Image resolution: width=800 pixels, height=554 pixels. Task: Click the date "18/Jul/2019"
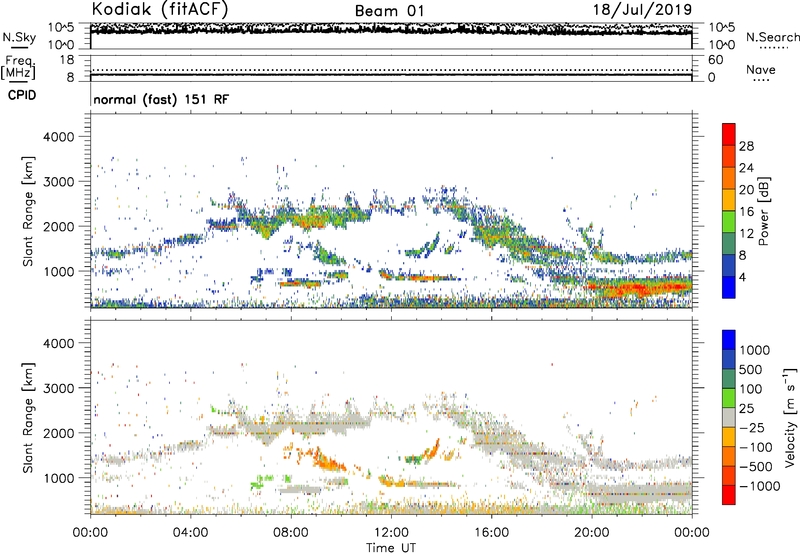pyautogui.click(x=642, y=10)
